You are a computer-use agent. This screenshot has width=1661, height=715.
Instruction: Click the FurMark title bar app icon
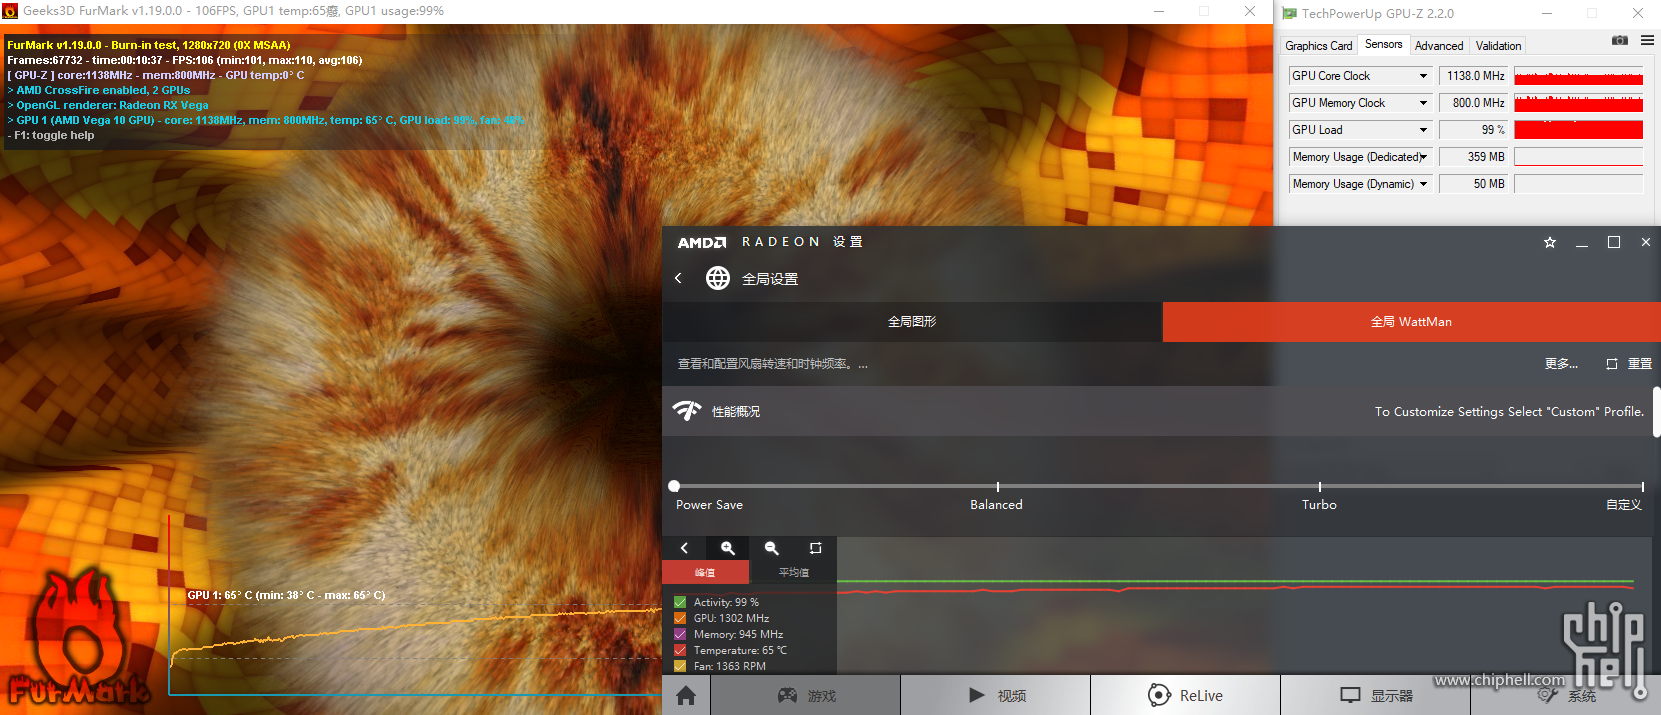click(10, 11)
